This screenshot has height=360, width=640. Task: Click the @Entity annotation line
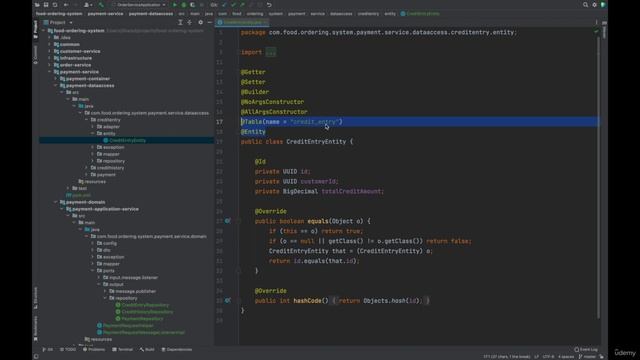(253, 132)
